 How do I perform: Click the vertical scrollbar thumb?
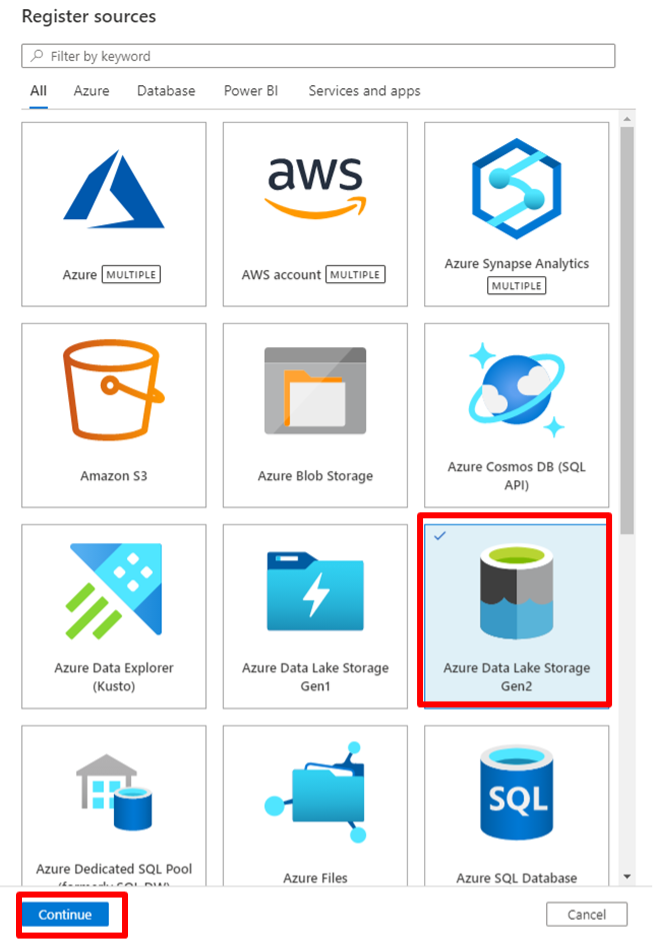627,330
